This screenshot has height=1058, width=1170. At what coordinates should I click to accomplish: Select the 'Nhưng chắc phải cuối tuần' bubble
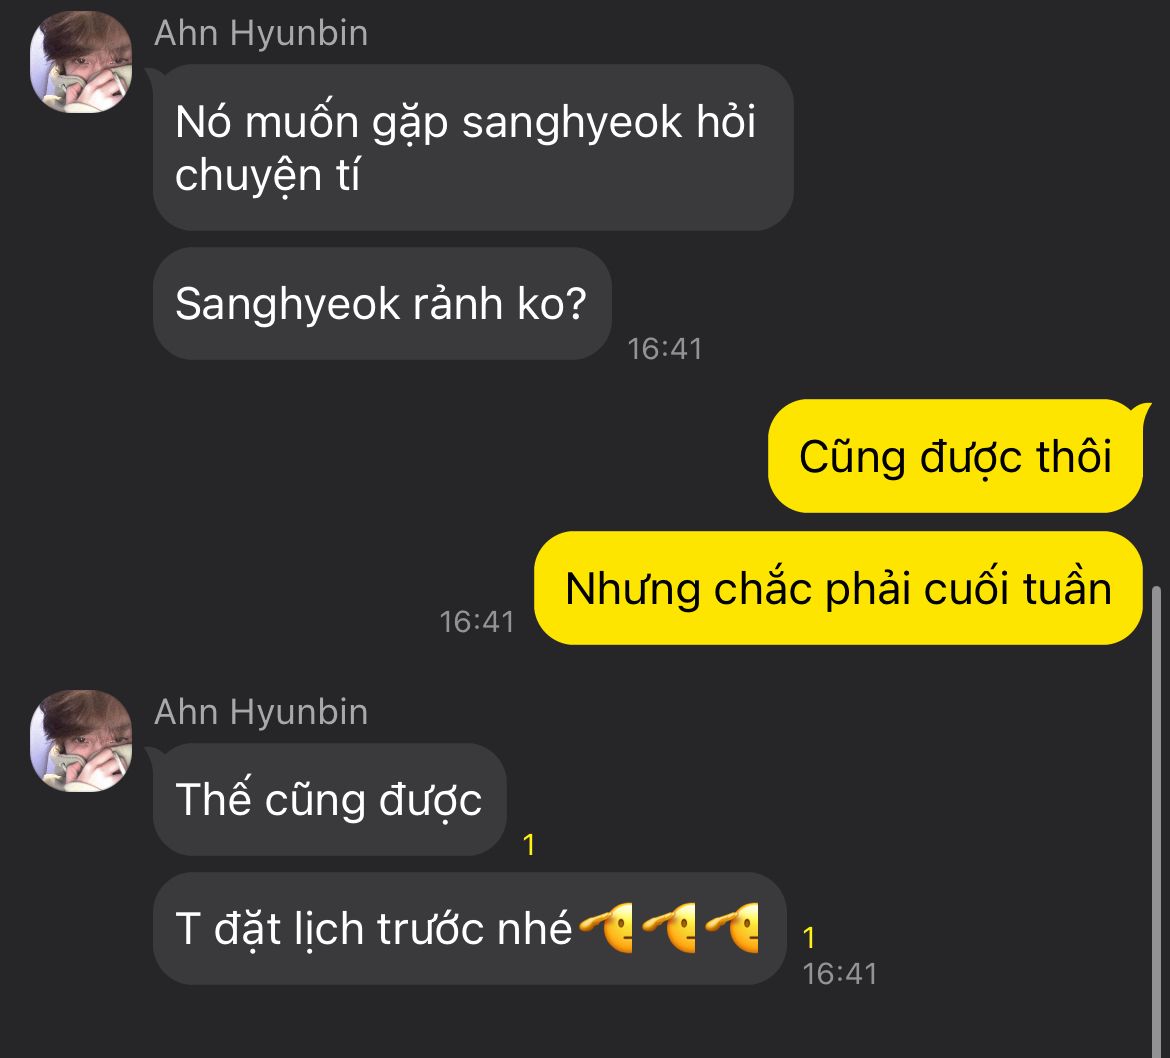point(839,588)
